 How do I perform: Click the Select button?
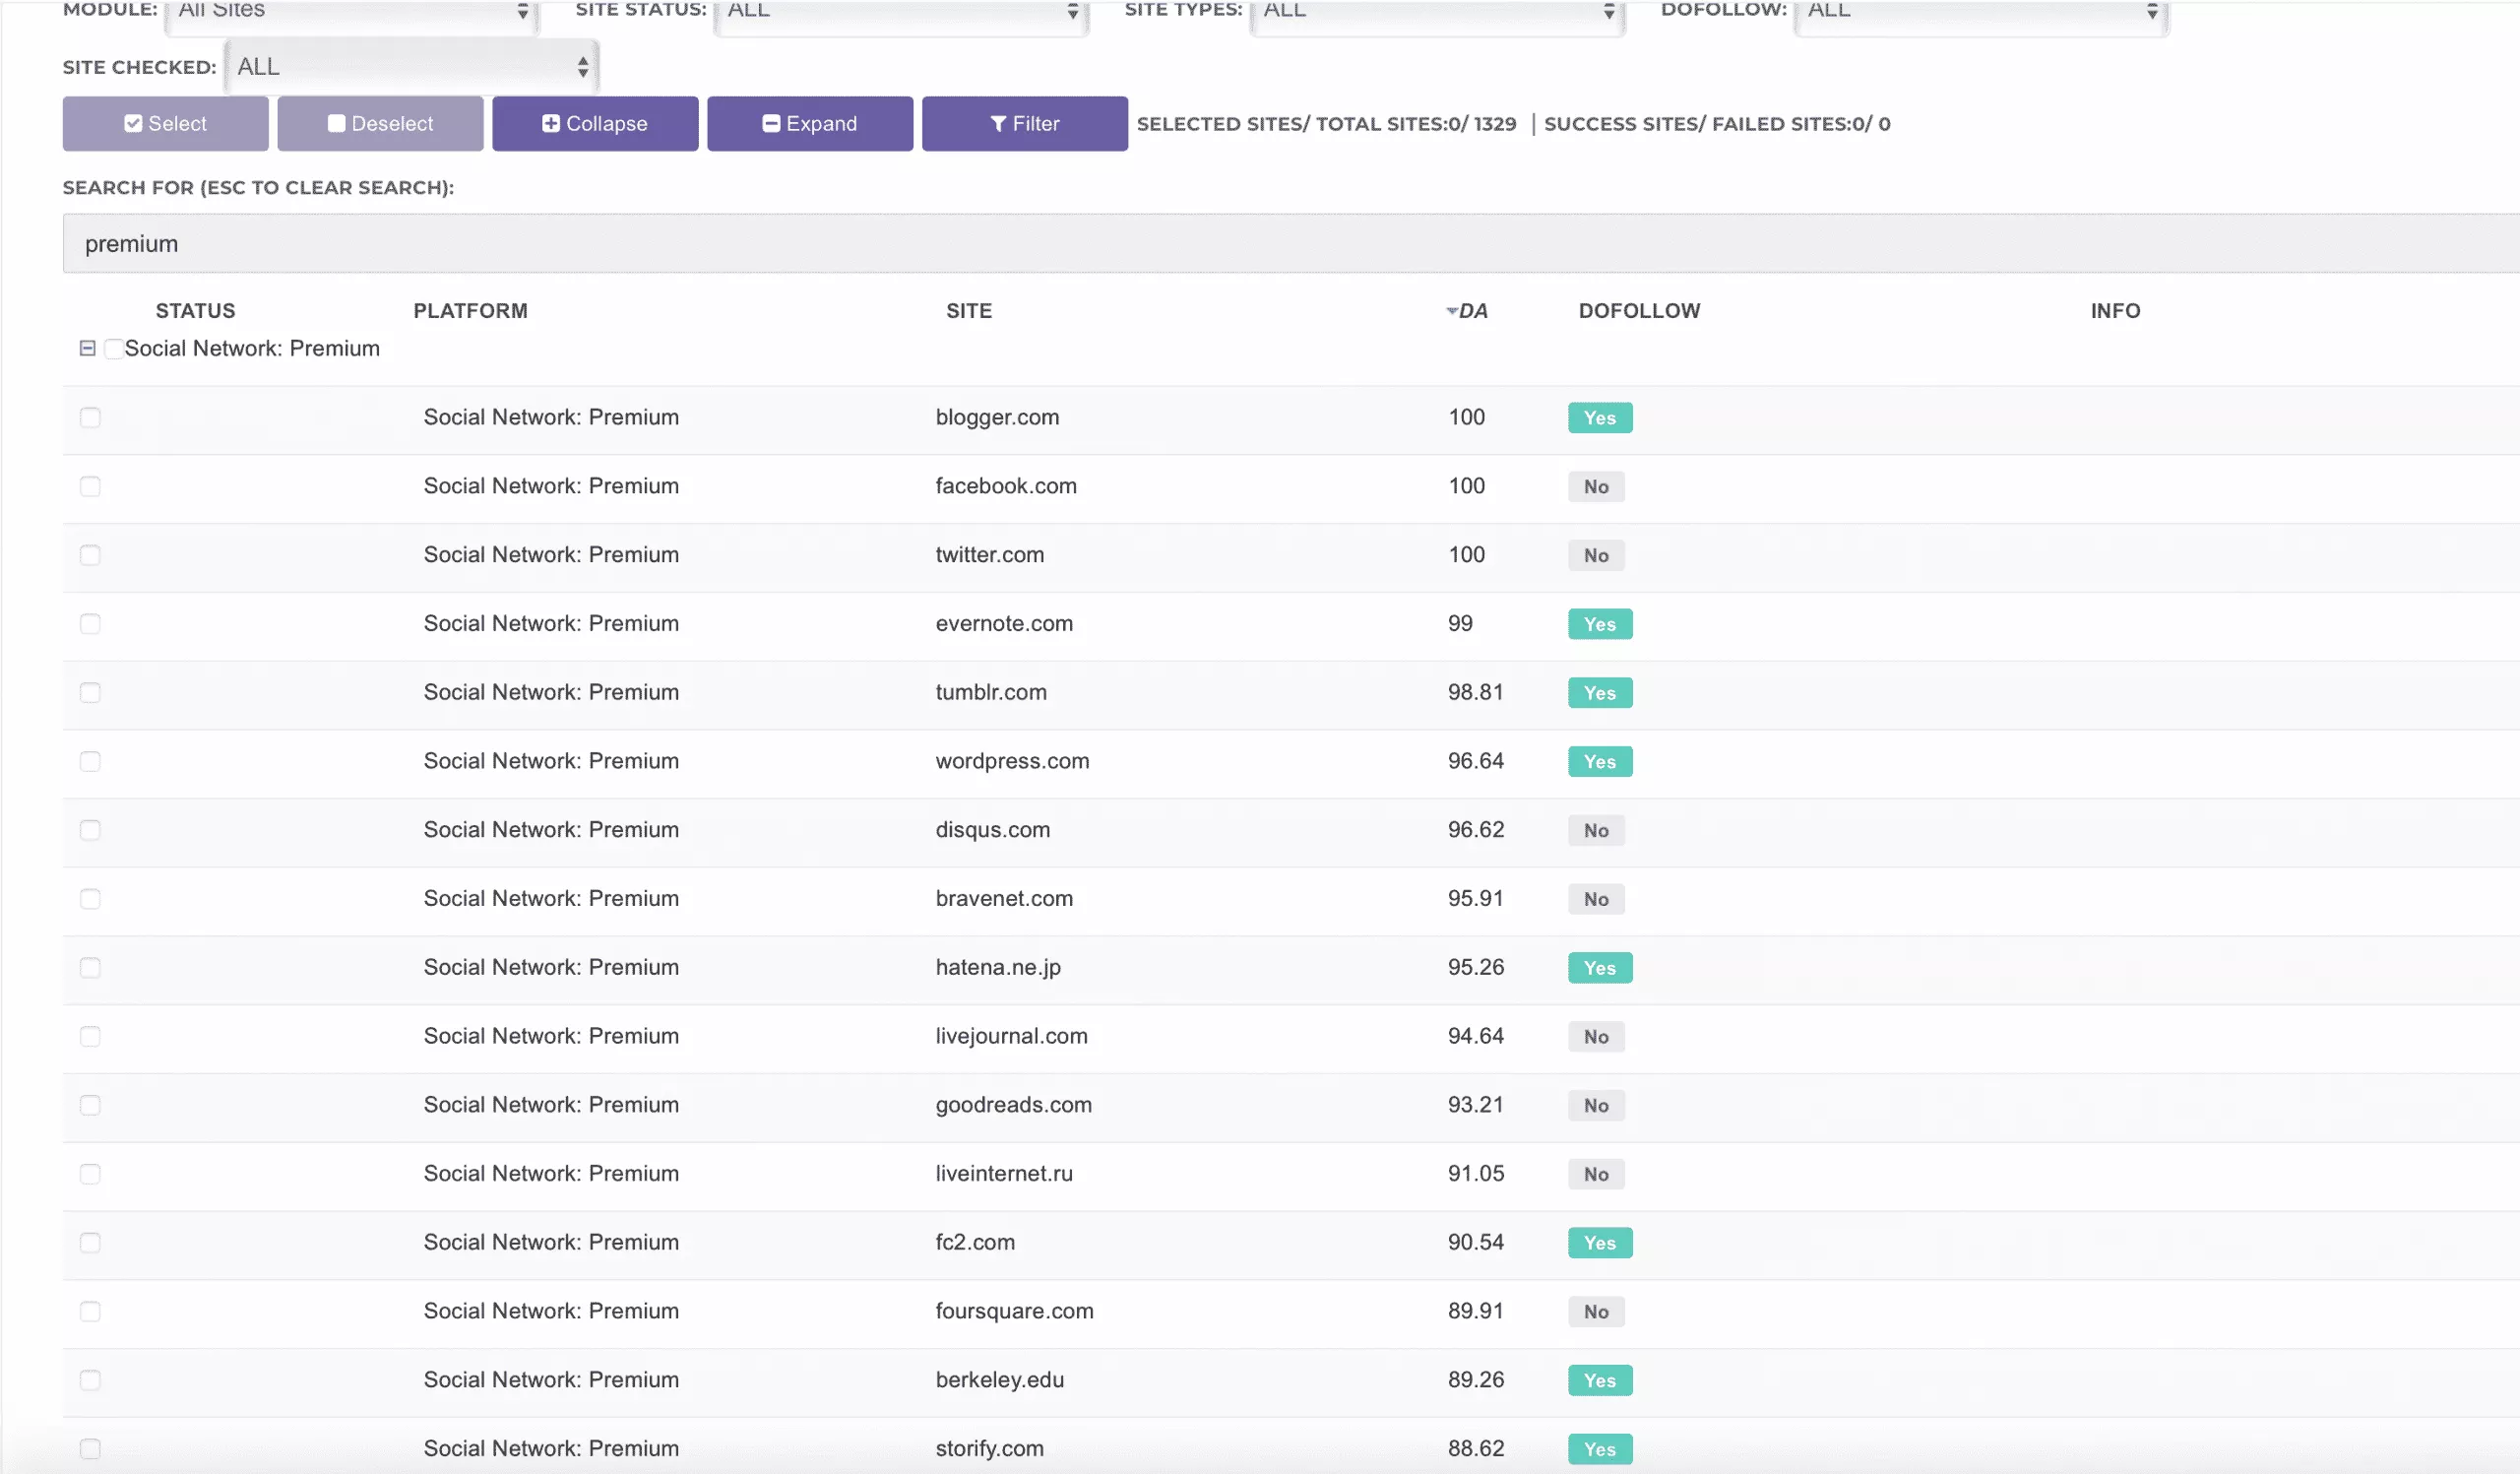[165, 123]
